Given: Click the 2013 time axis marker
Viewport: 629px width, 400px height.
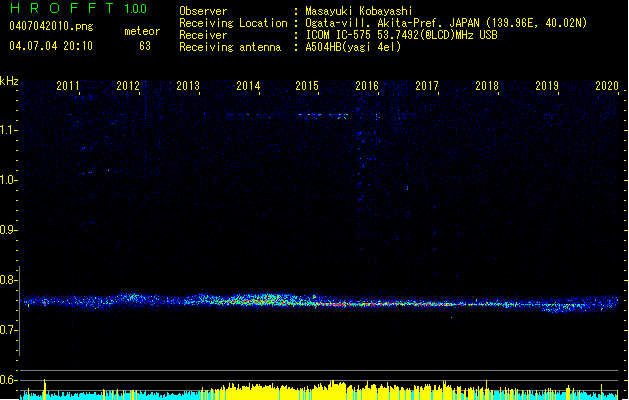Looking at the screenshot, I should point(188,86).
